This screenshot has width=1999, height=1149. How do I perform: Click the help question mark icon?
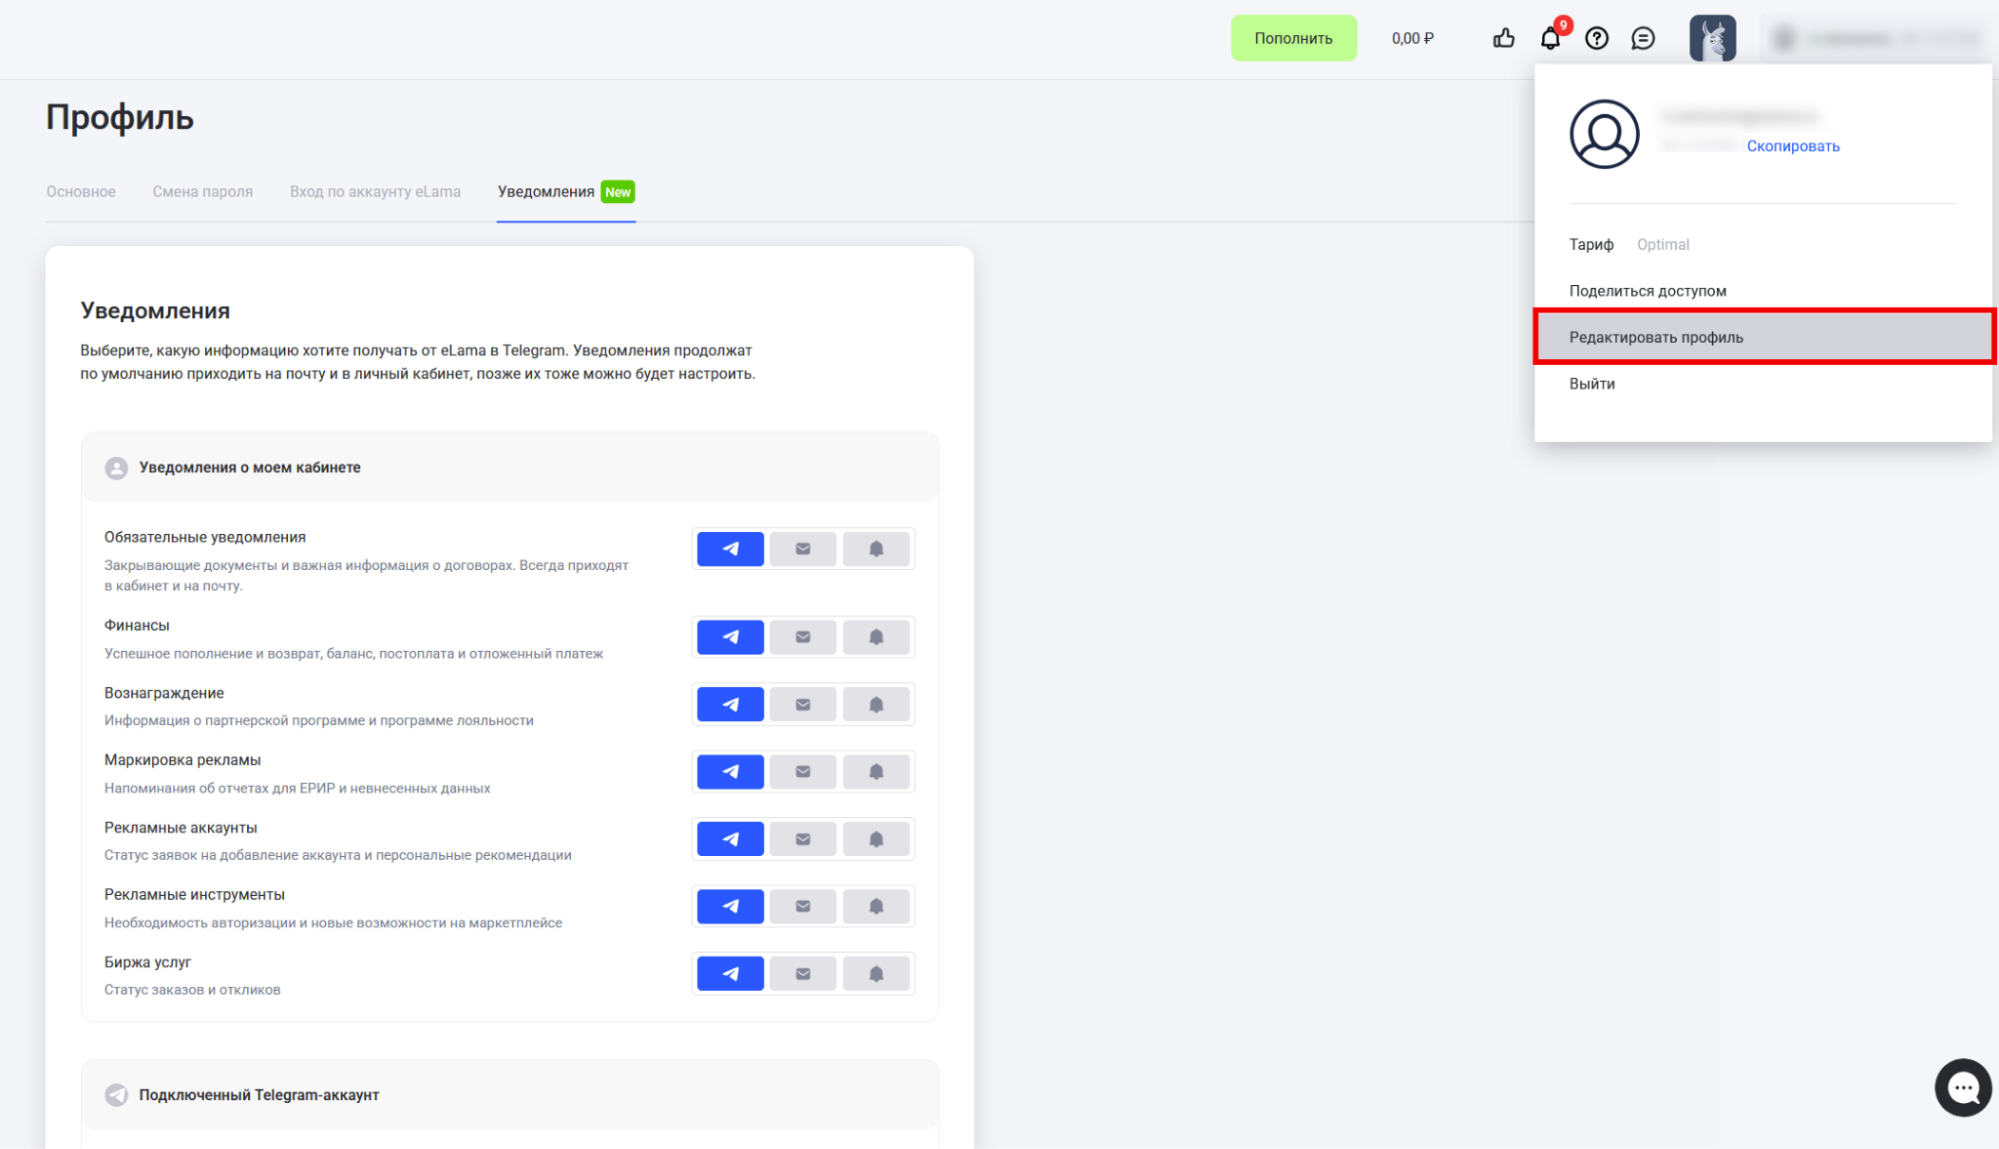point(1597,38)
